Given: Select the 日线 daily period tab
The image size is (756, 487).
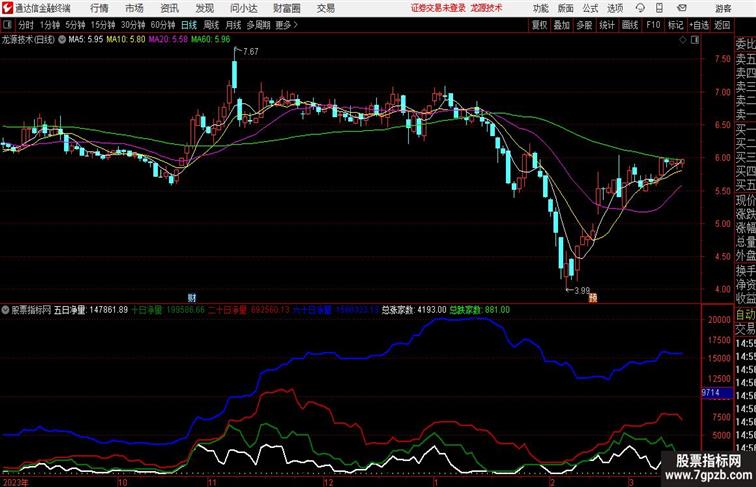Looking at the screenshot, I should 189,25.
